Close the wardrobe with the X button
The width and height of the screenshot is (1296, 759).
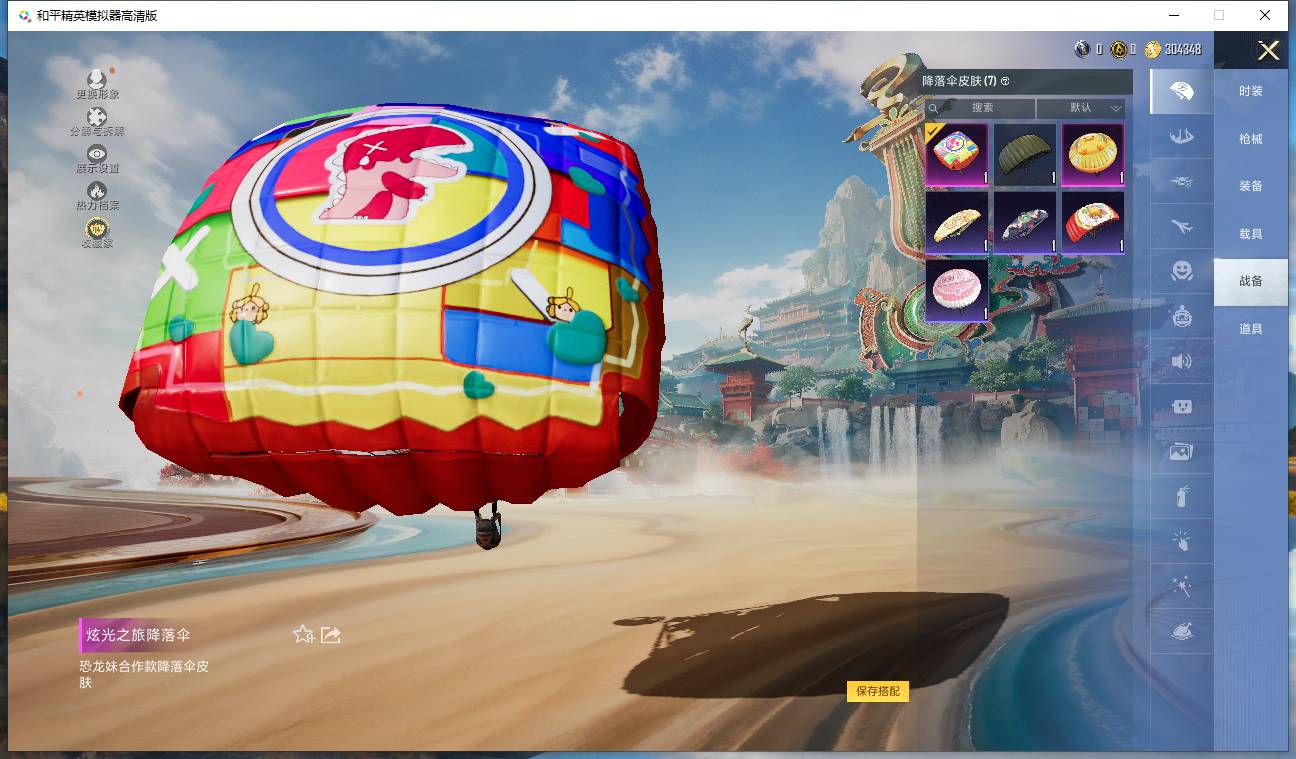coord(1268,51)
